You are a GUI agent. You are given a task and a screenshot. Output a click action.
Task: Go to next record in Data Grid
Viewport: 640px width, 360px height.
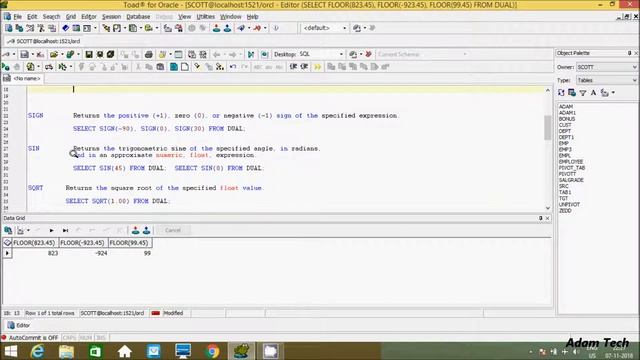point(51,231)
